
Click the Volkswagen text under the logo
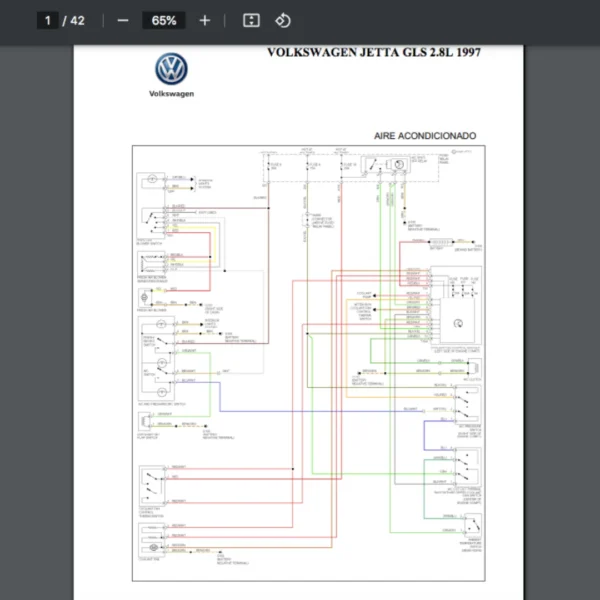click(171, 94)
